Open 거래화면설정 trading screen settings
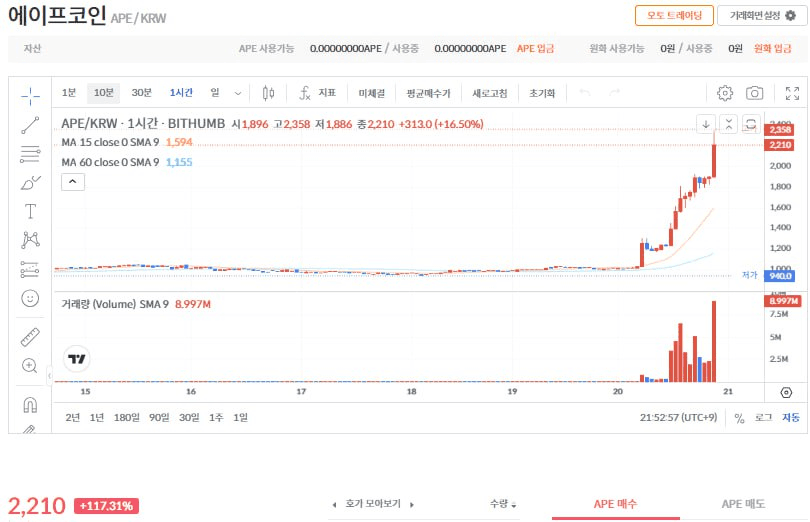The height and width of the screenshot is (522, 810). click(x=762, y=16)
